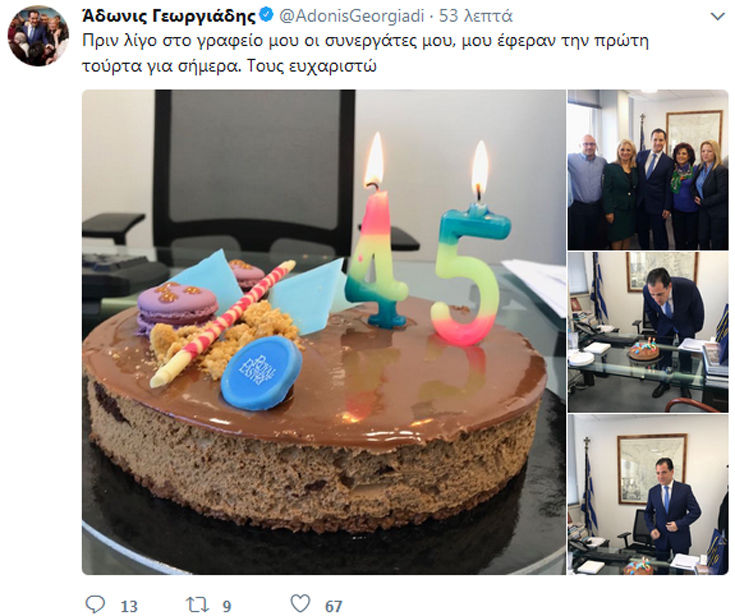735x616 pixels.
Task: Click the retweet count 9
Action: [227, 606]
